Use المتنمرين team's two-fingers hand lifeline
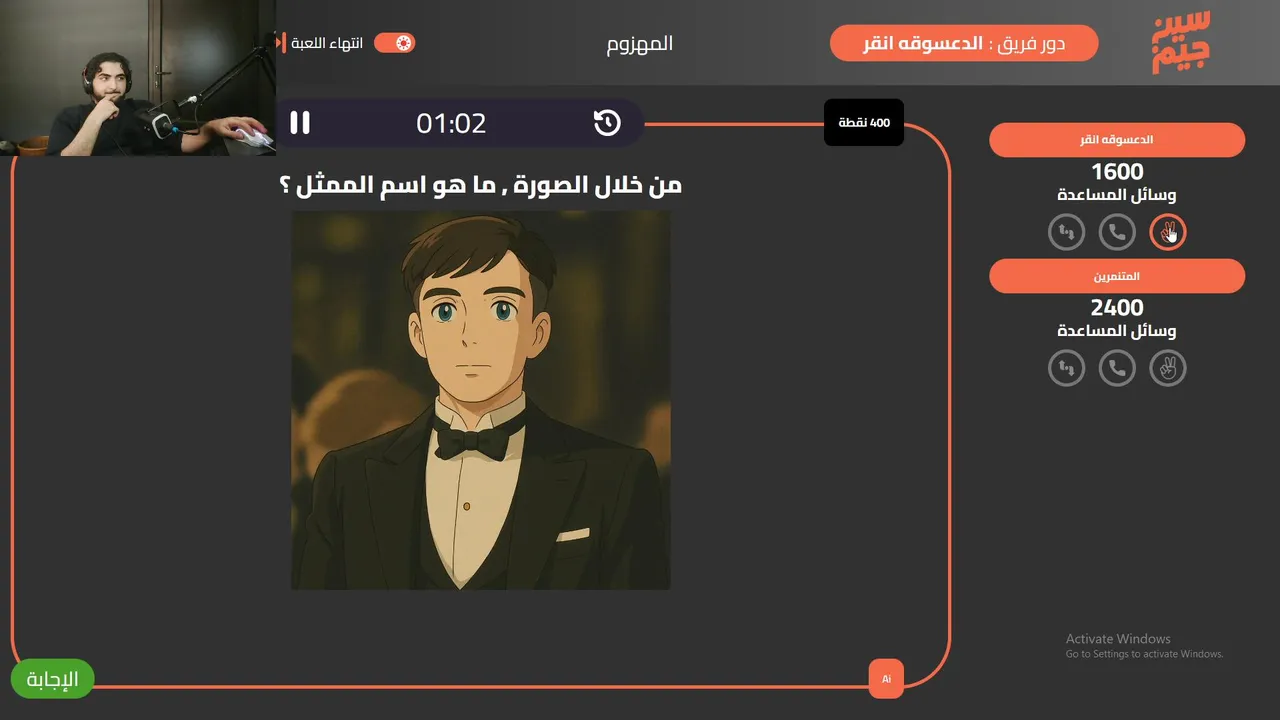 coord(1167,369)
